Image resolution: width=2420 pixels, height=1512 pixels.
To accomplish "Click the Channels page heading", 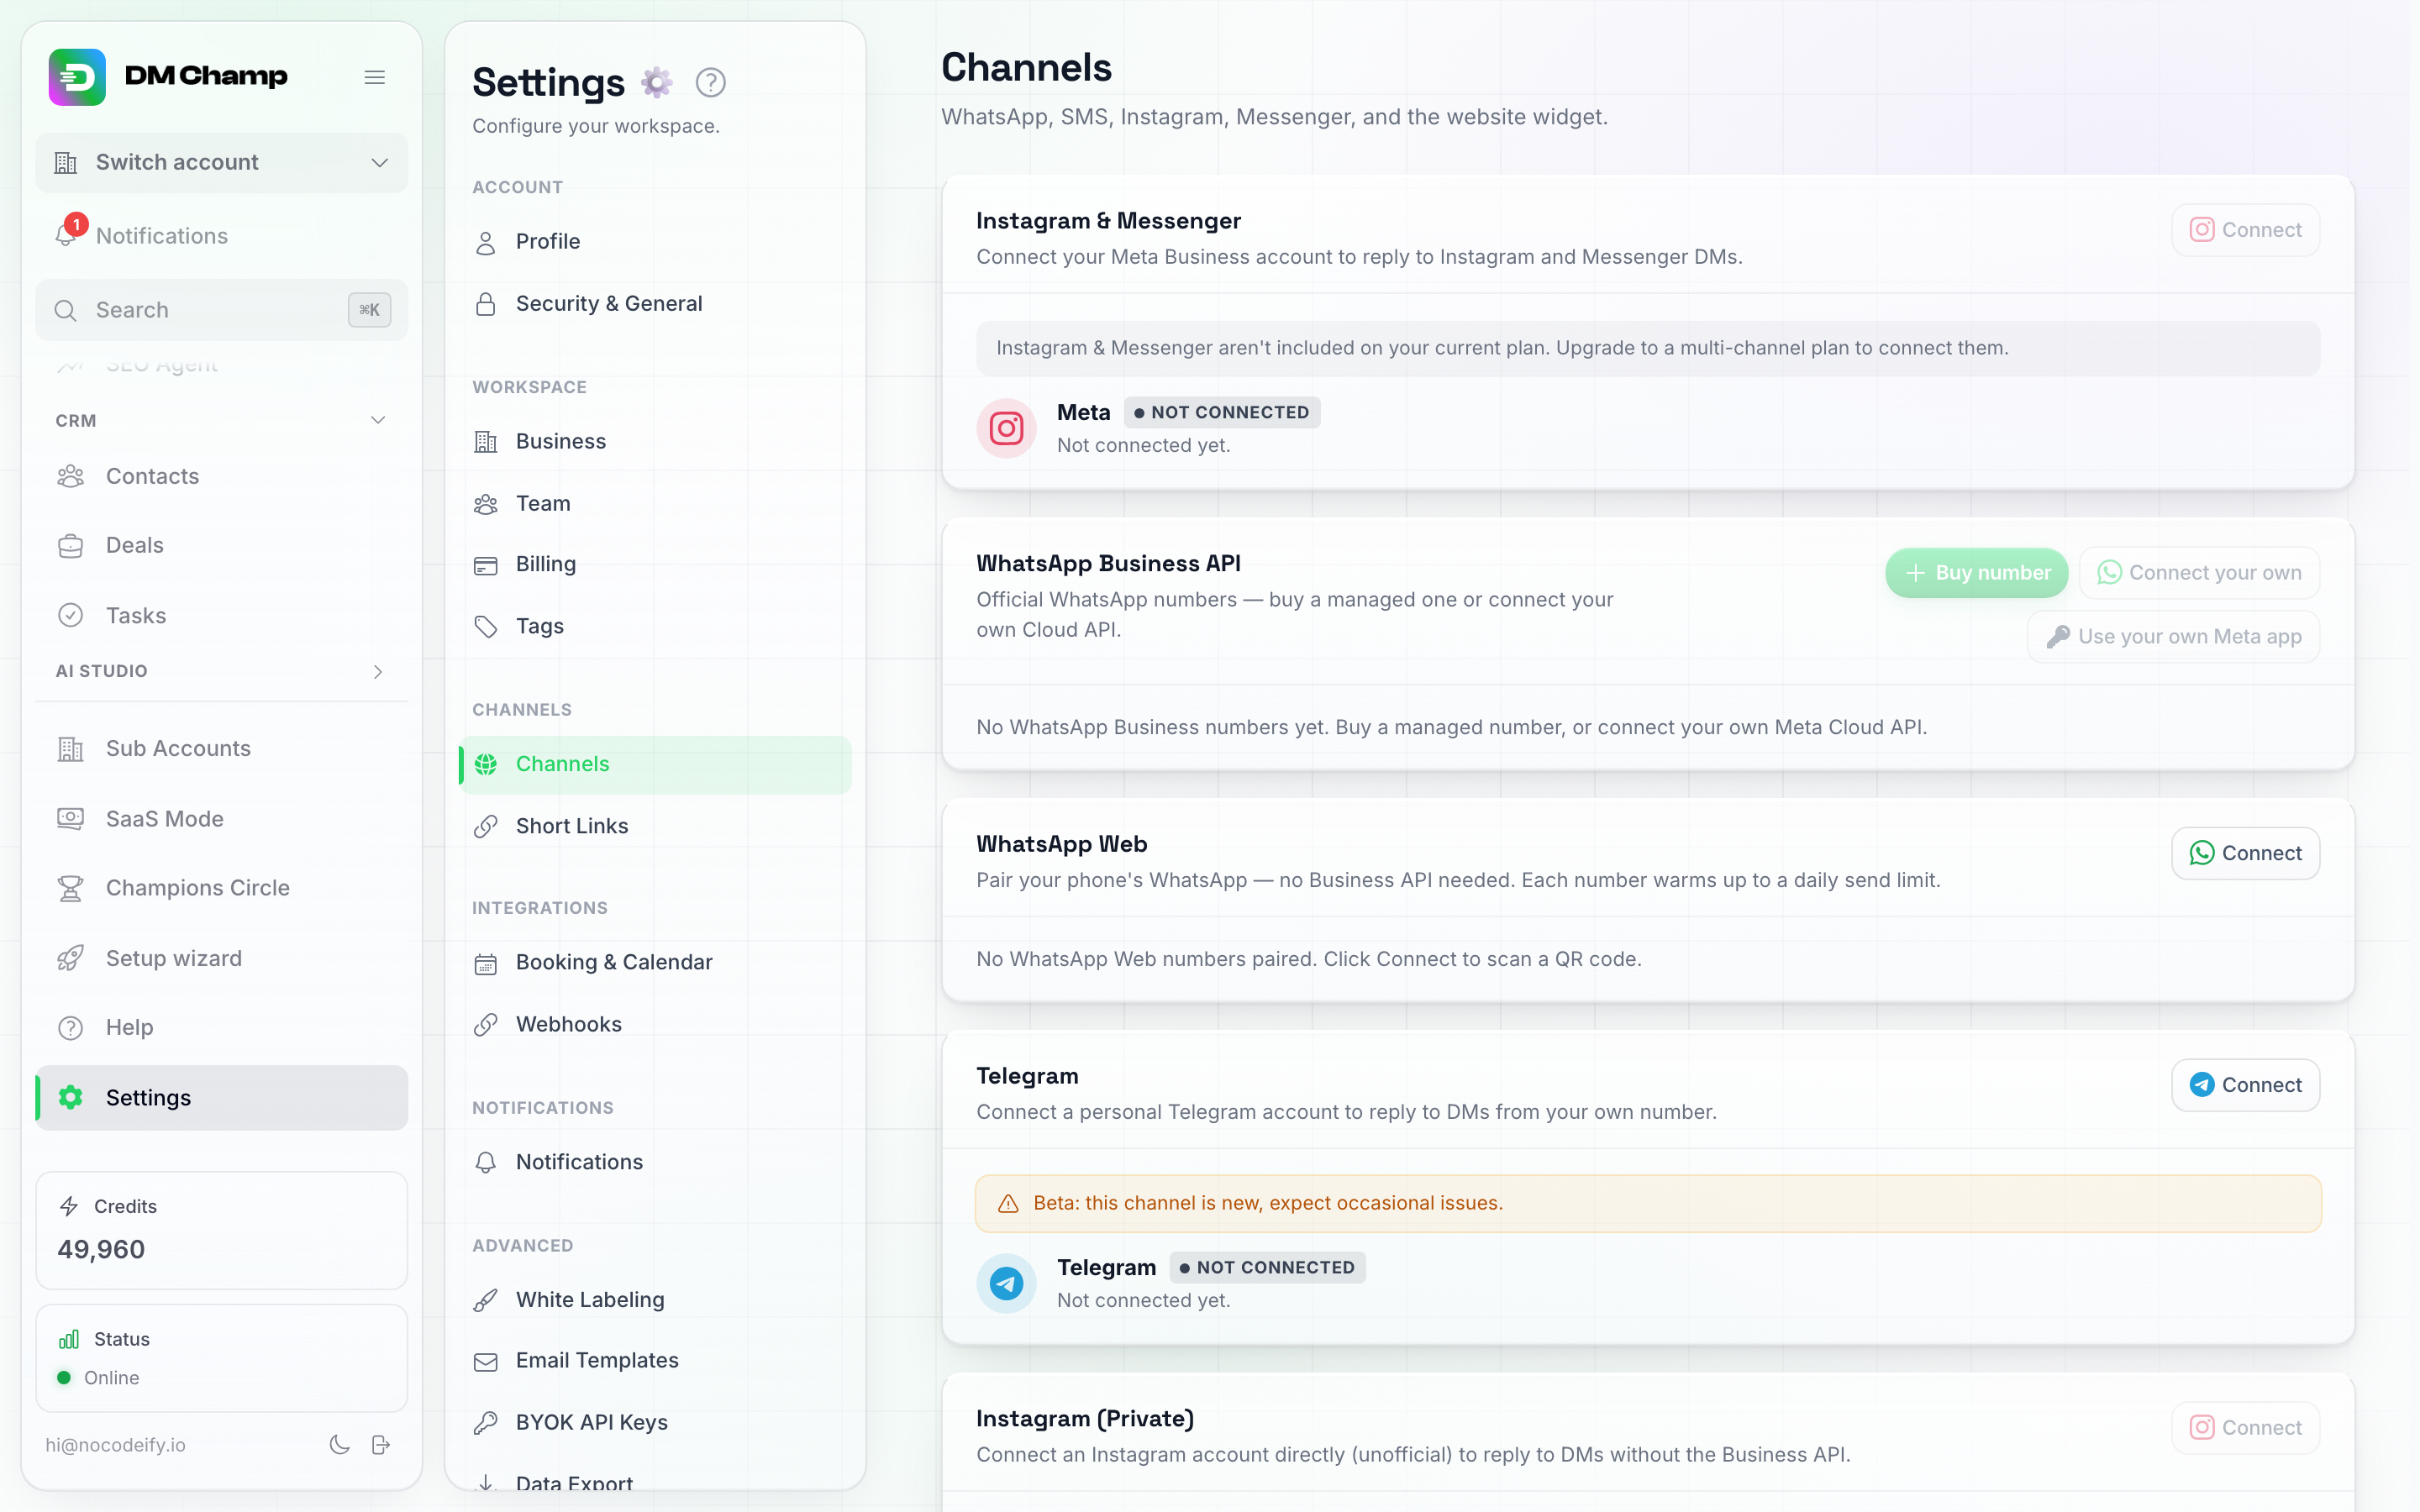I will [1026, 67].
